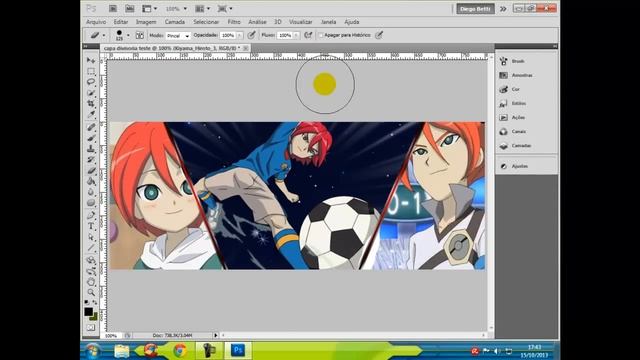Viewport: 640px width, 360px height.
Task: Toggle tablet pressure for size
Action: [x=379, y=36]
